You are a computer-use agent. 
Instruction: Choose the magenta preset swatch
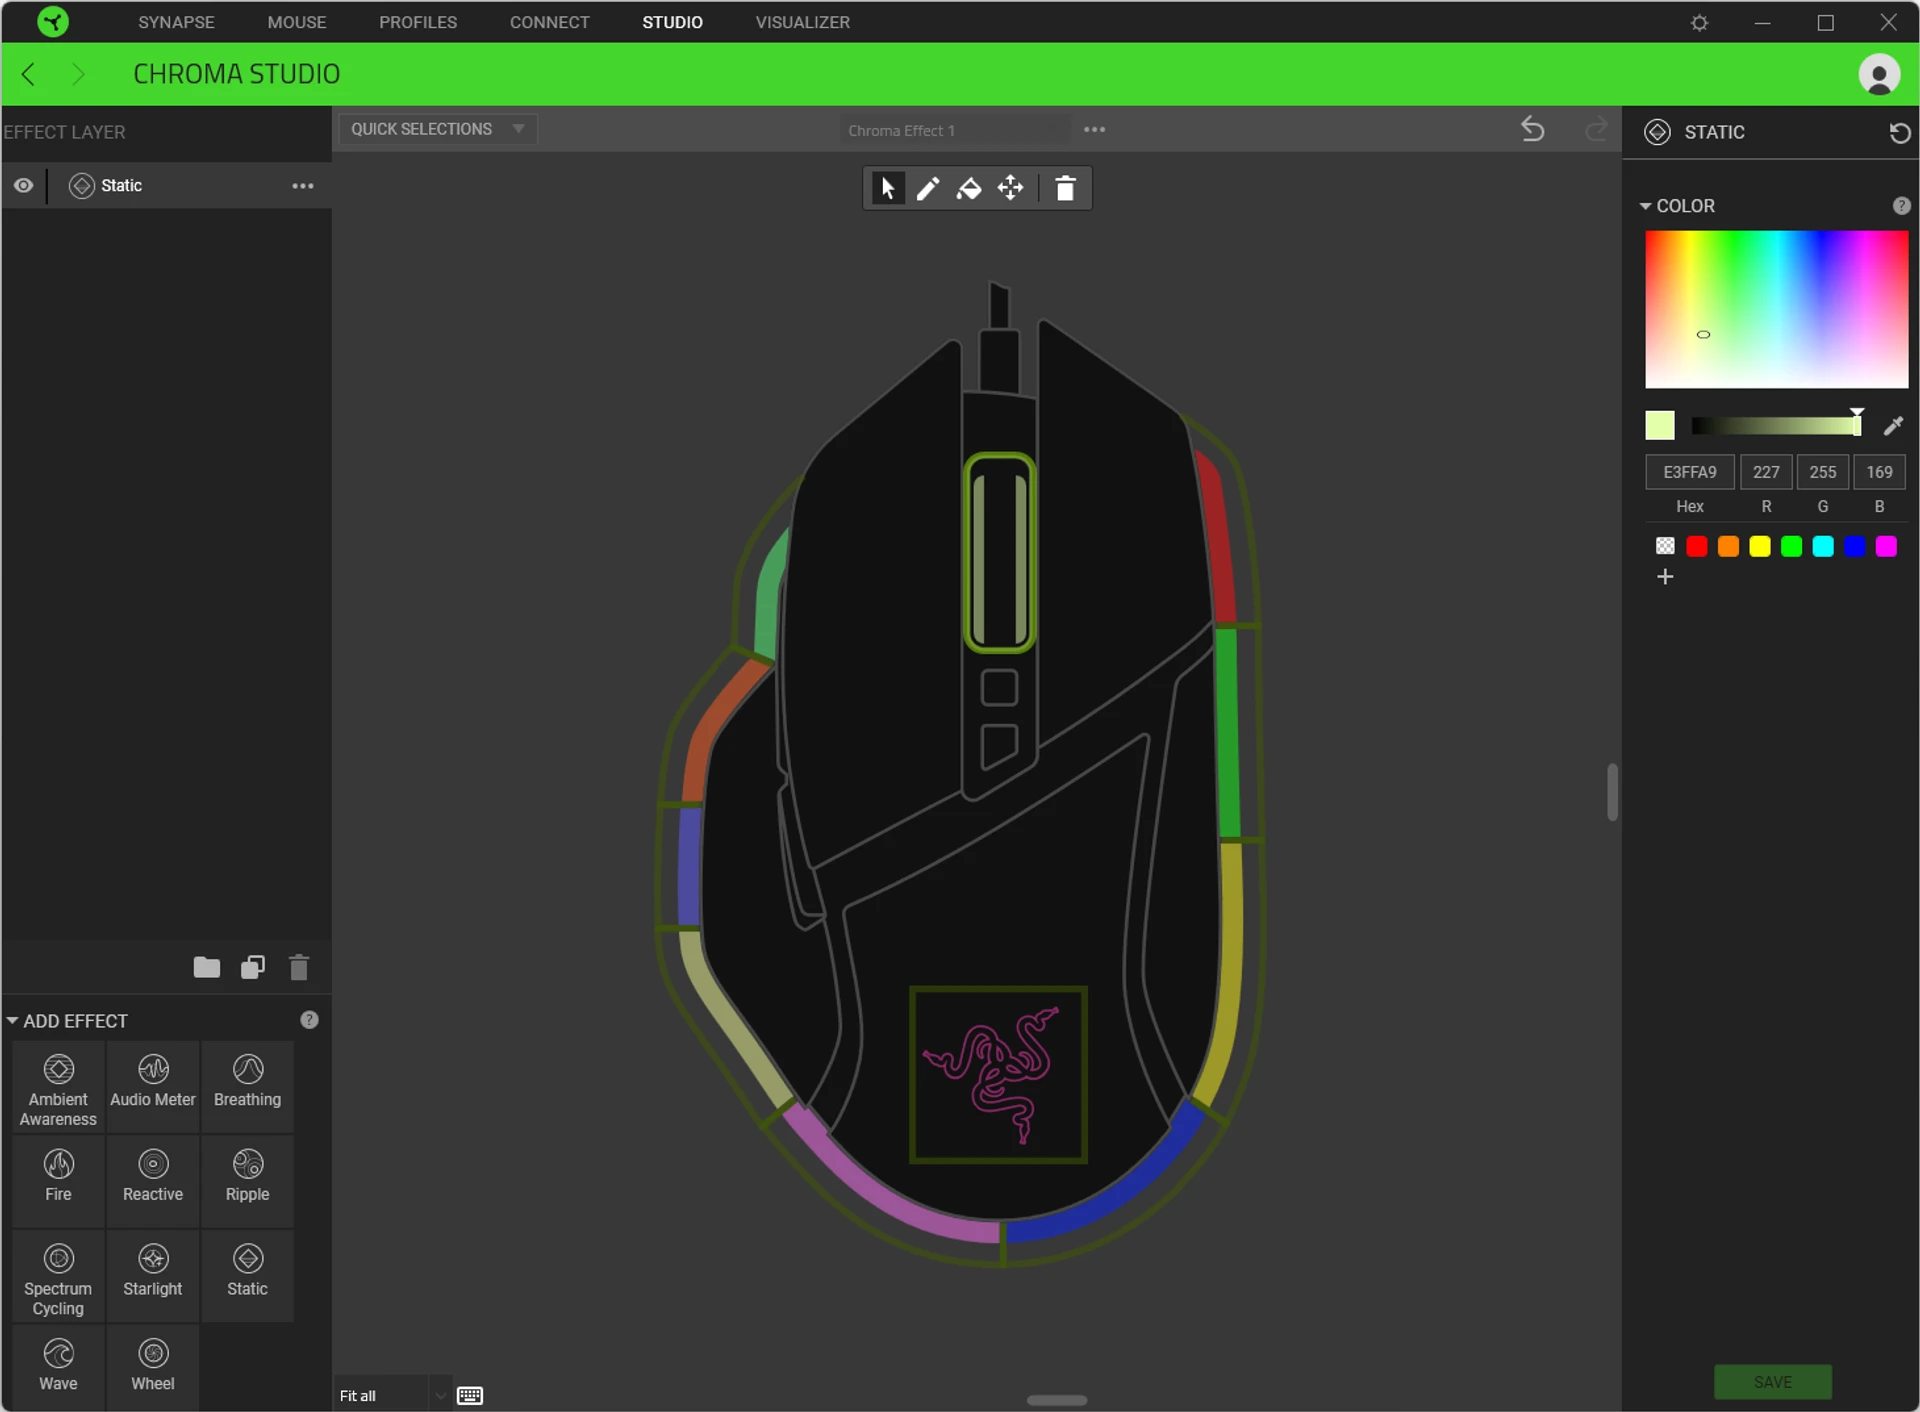coord(1886,546)
